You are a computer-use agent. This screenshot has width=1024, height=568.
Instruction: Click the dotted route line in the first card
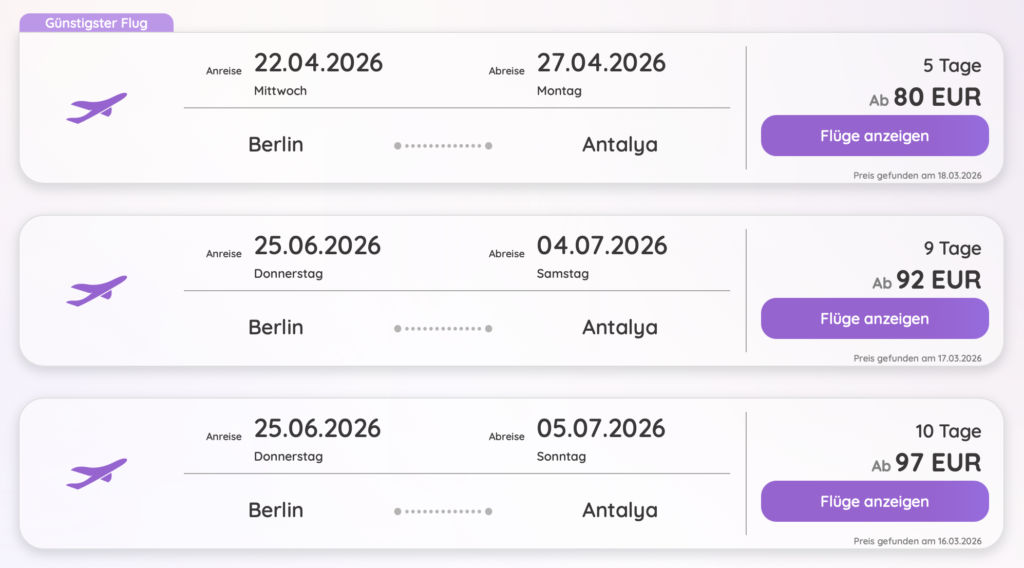[x=443, y=146]
